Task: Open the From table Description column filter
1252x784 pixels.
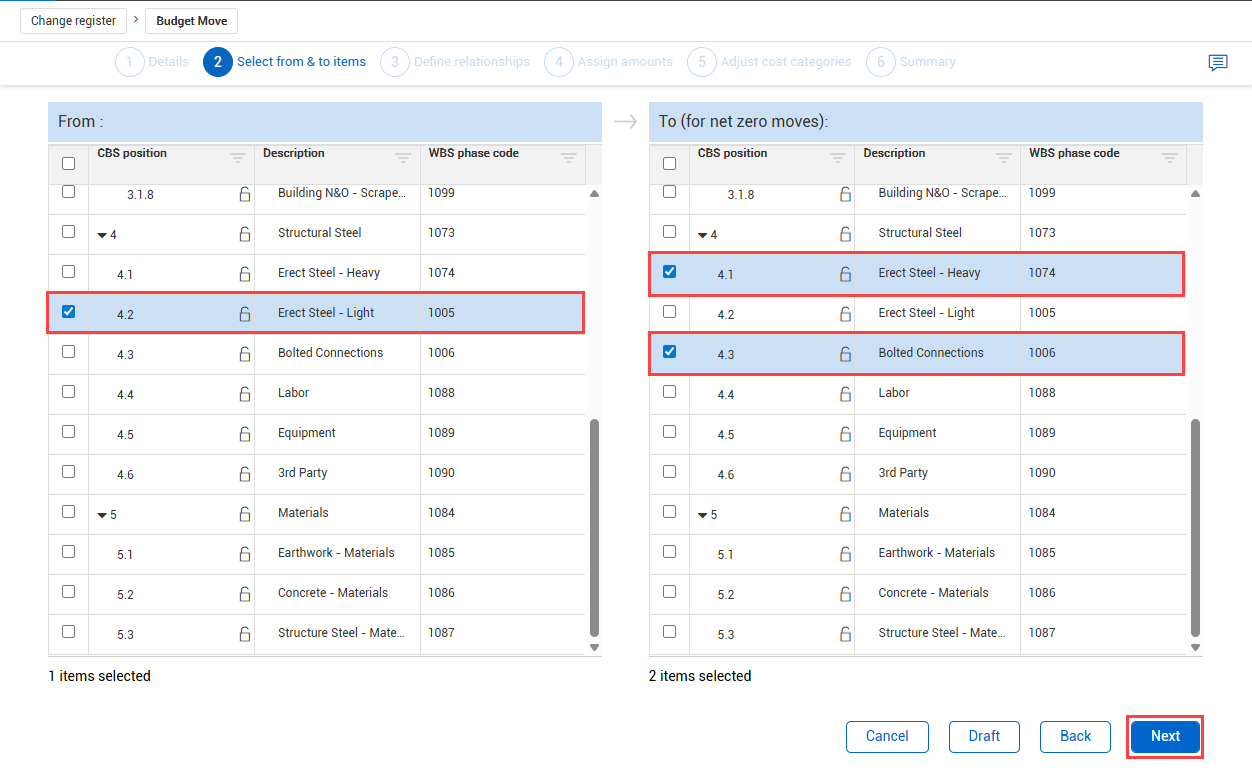Action: (403, 158)
